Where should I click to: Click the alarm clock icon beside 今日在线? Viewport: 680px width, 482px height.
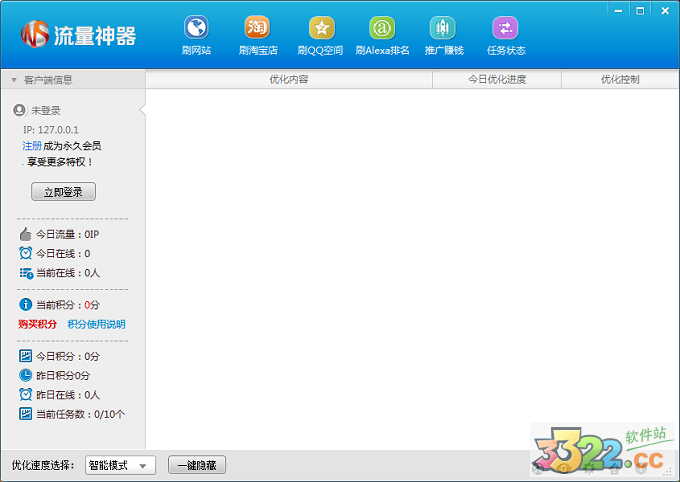point(26,253)
